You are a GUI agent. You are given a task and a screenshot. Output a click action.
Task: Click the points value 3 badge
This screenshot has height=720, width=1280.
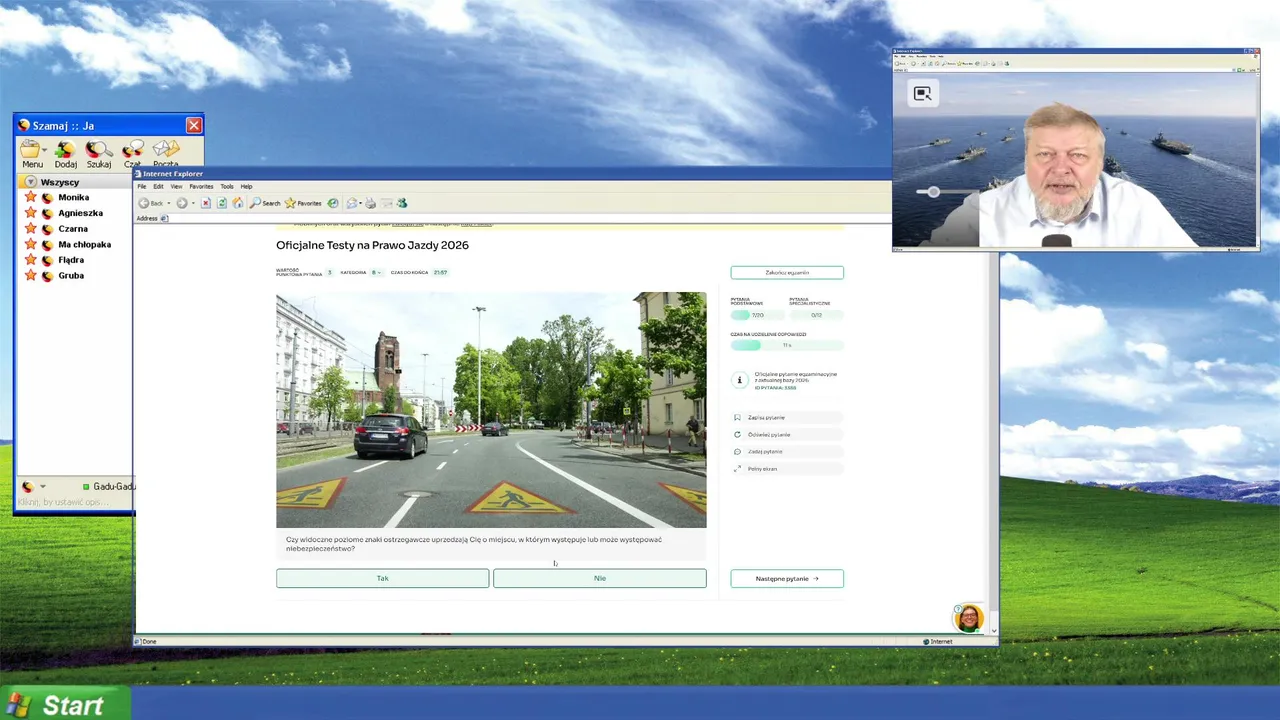[329, 272]
